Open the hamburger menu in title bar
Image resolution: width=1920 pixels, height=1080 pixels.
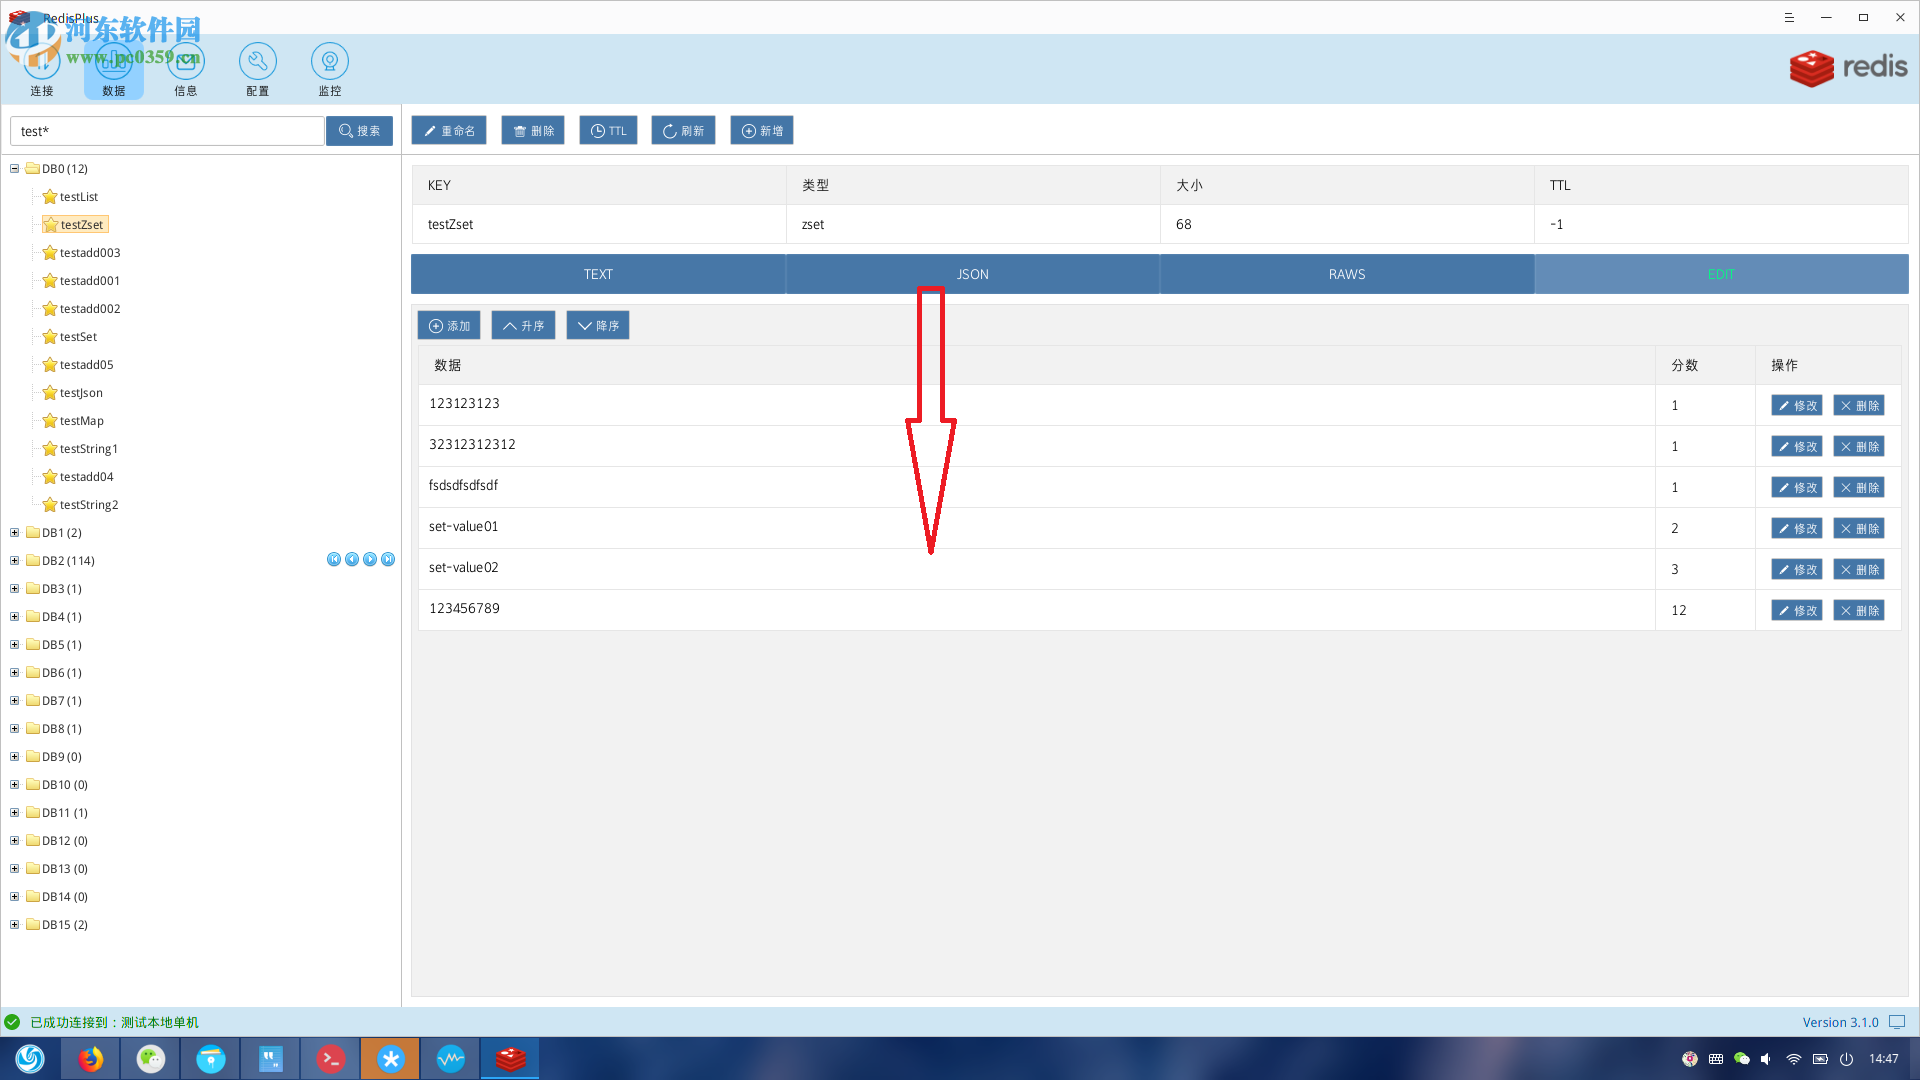[x=1789, y=17]
